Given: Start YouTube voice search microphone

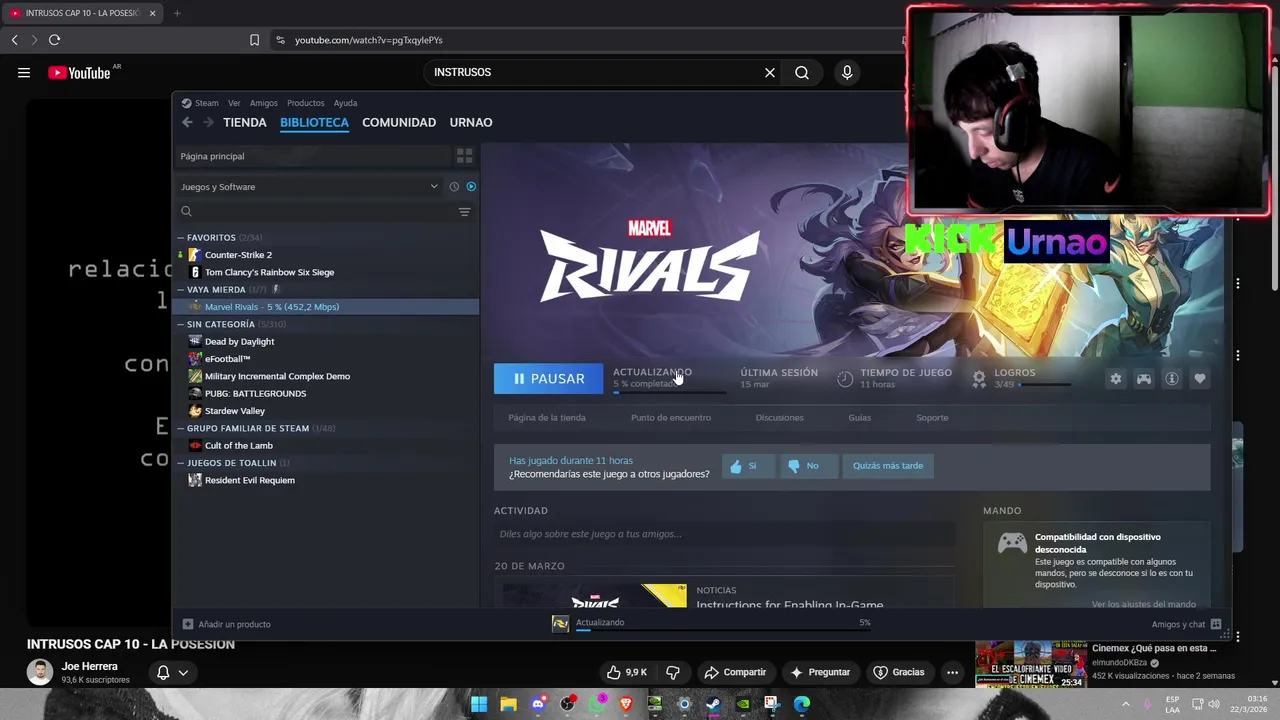Looking at the screenshot, I should [847, 72].
